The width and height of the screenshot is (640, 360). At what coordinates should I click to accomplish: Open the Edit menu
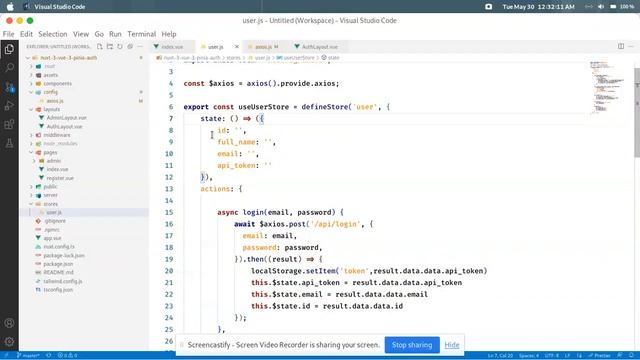[26, 34]
